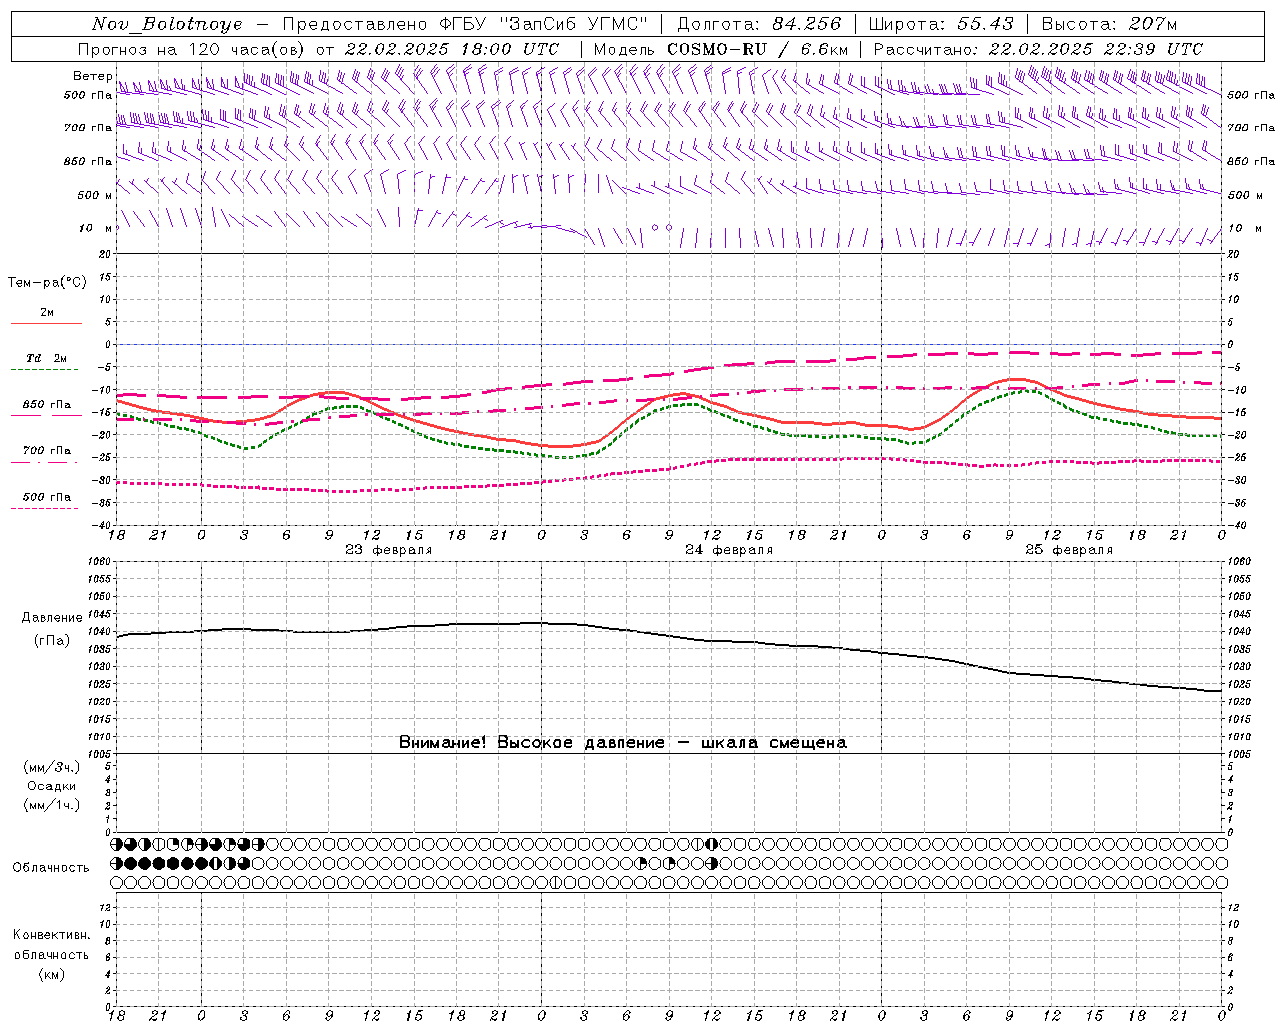Click the Широта: 55.43 latitude value
This screenshot has height=1024, width=1280.
(x=941, y=24)
